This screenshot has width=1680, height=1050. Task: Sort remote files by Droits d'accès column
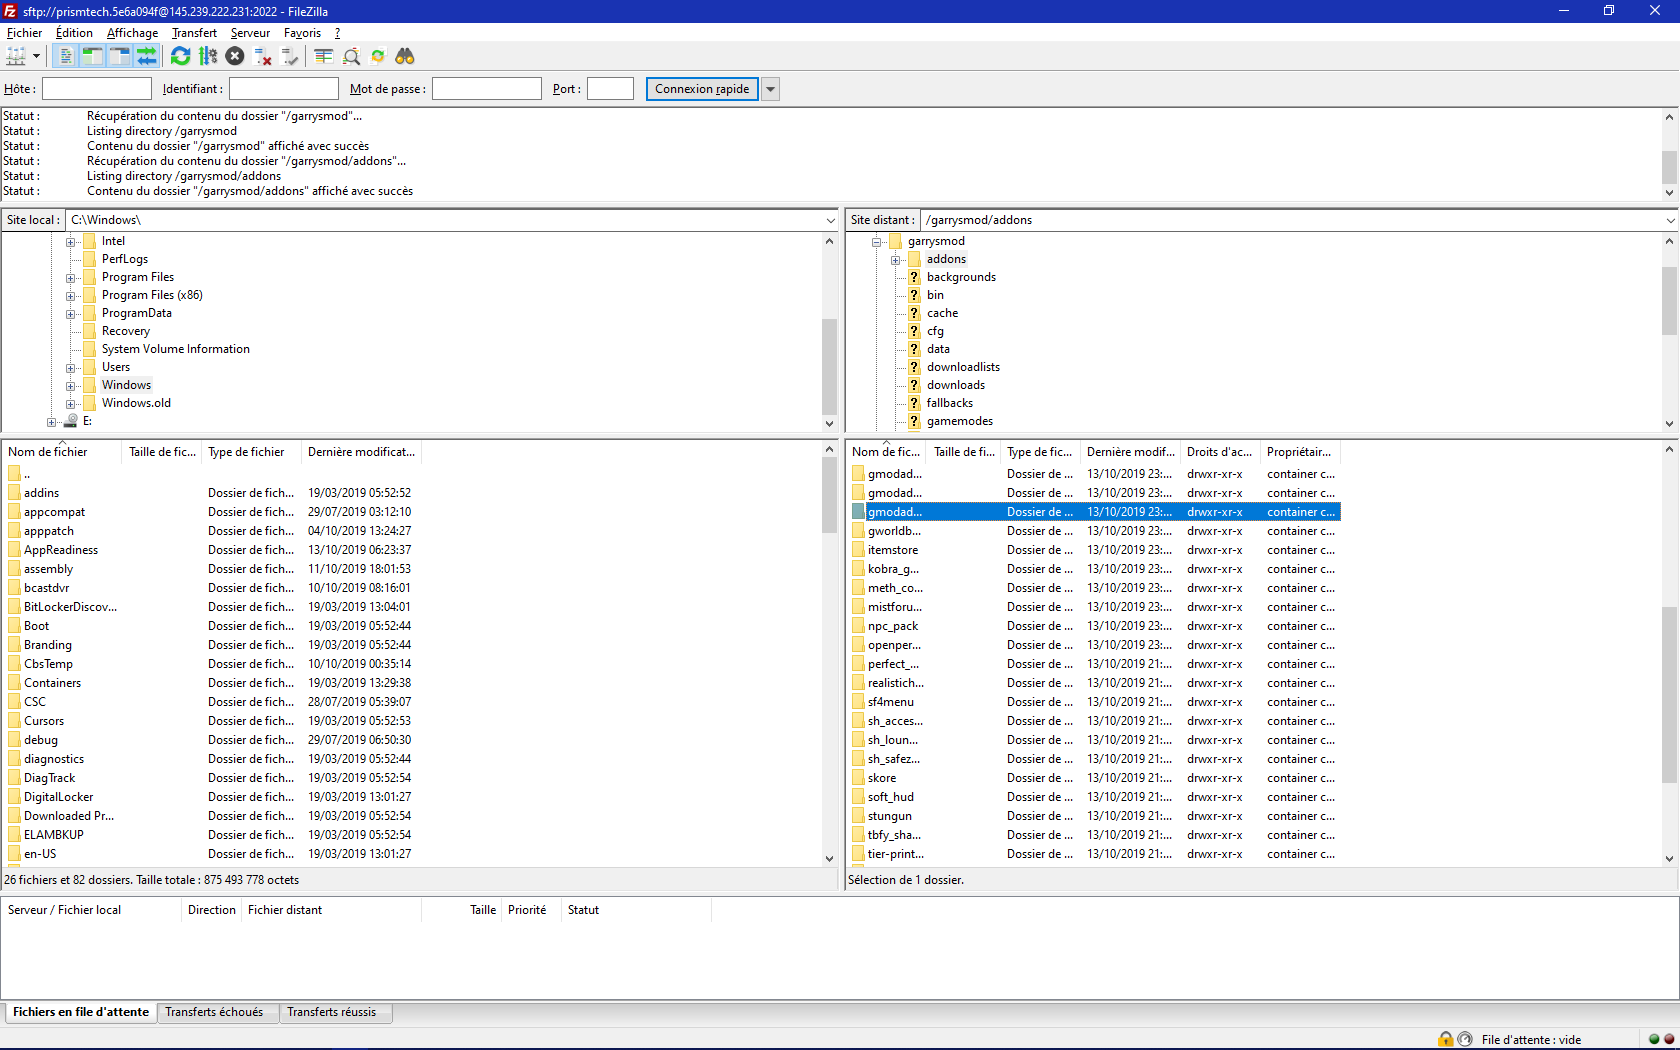coord(1219,452)
